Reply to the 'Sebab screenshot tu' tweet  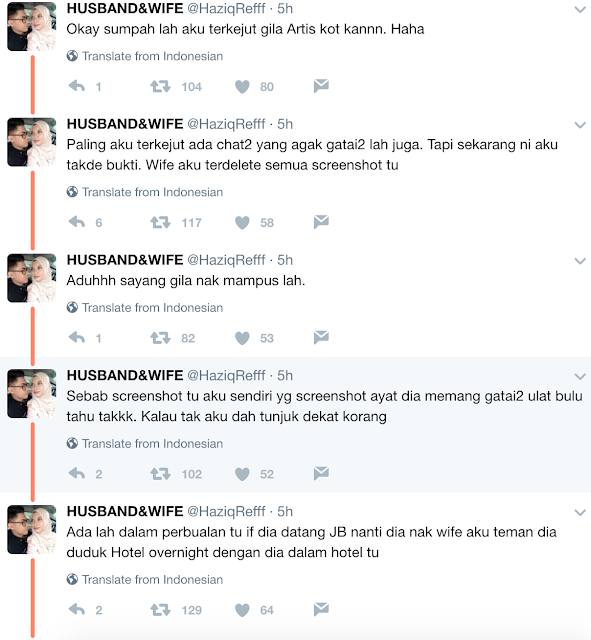tap(77, 473)
